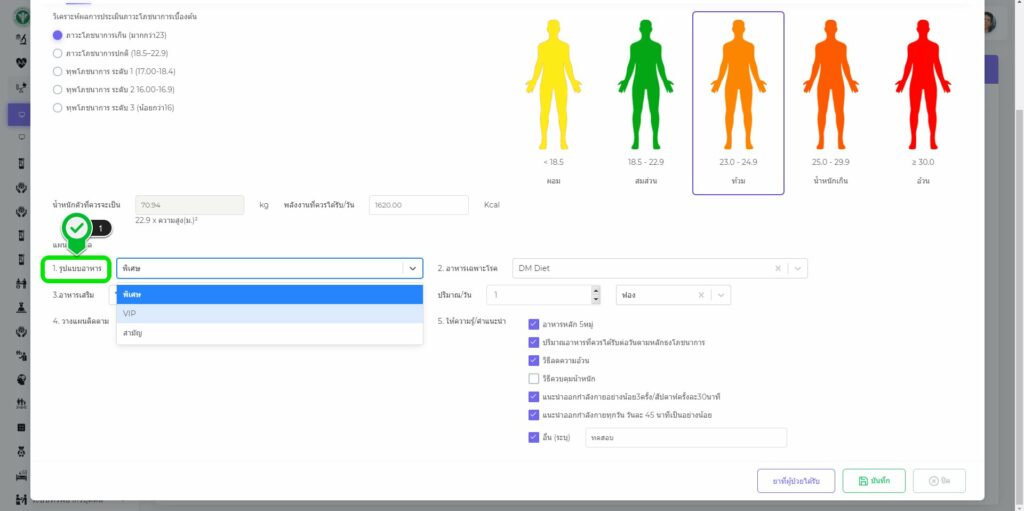Click the clear X in DM Diet field

click(778, 268)
